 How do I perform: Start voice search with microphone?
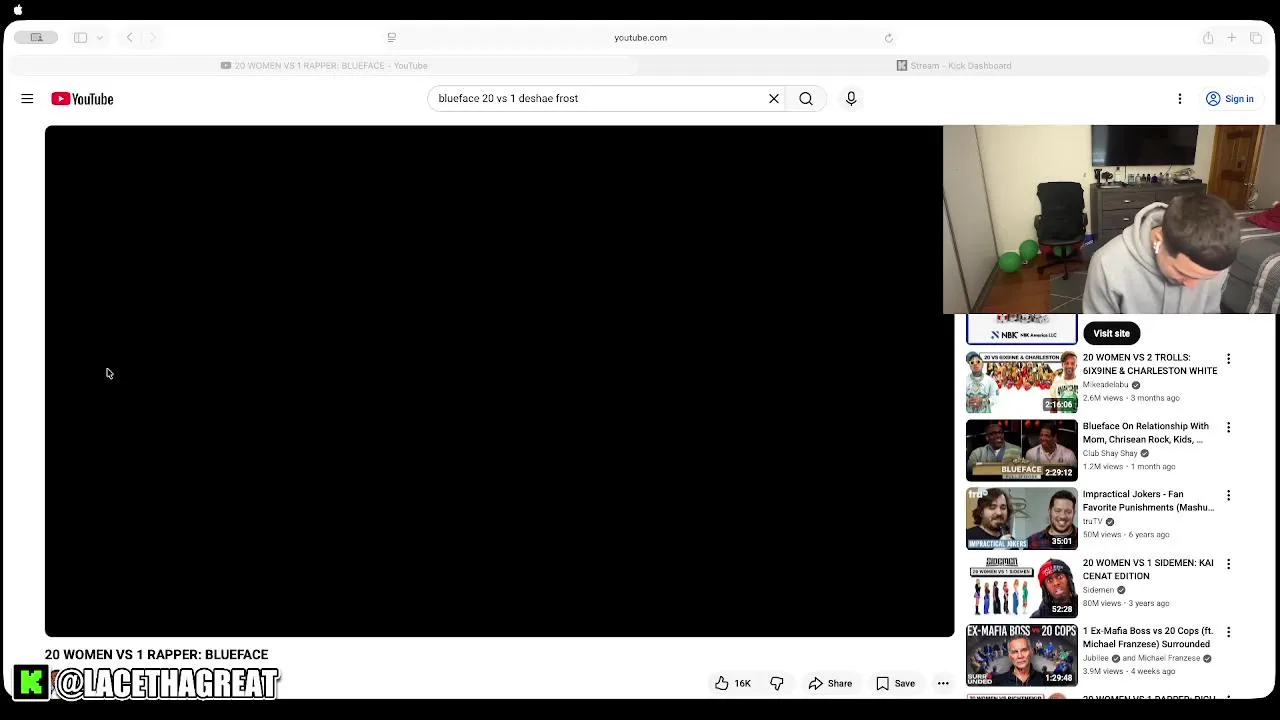coord(851,99)
